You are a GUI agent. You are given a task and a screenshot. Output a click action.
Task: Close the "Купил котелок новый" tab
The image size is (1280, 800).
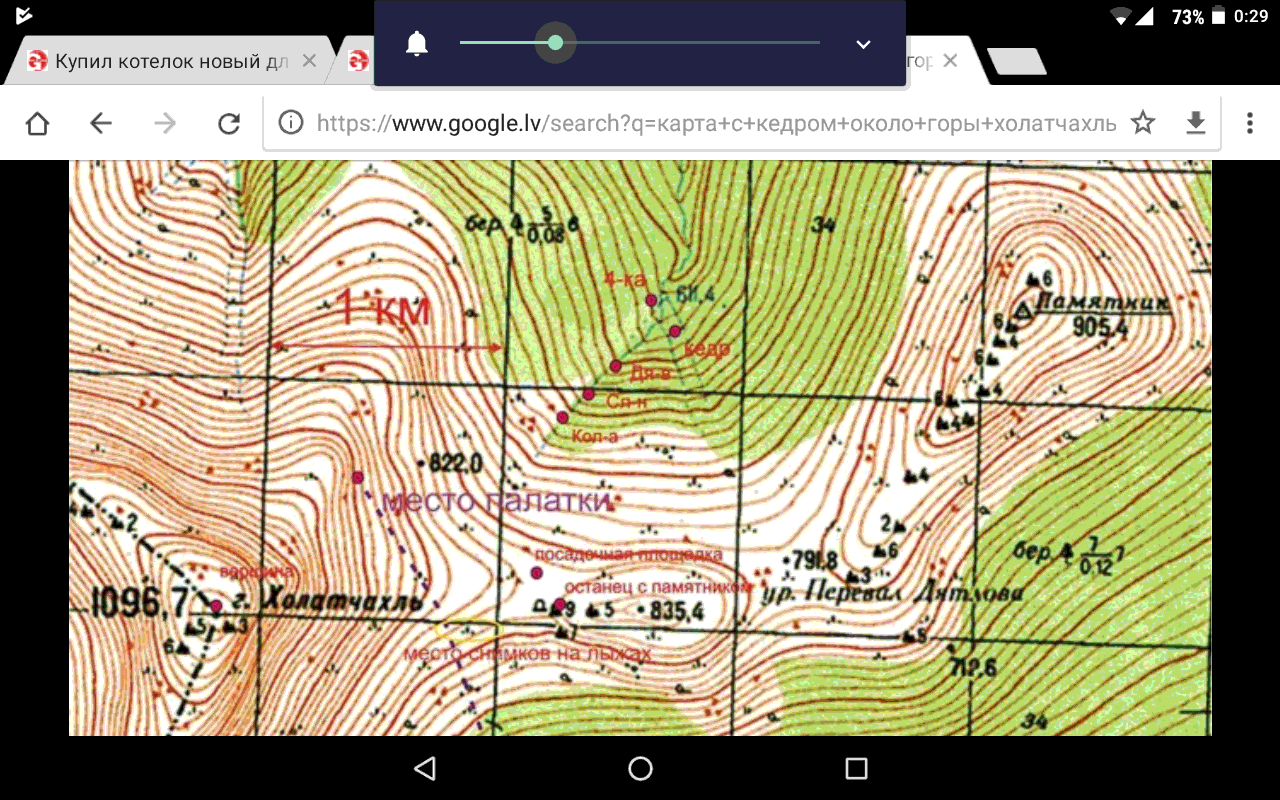coord(309,61)
